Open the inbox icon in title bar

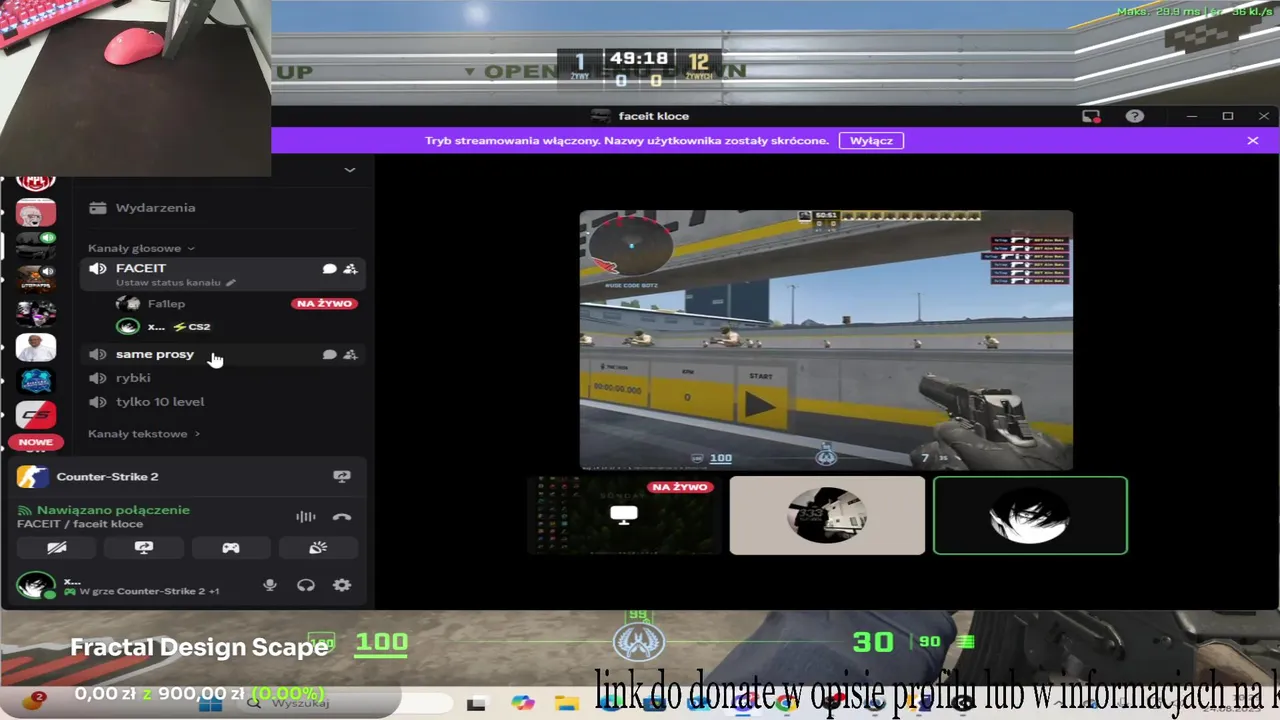click(x=1091, y=116)
